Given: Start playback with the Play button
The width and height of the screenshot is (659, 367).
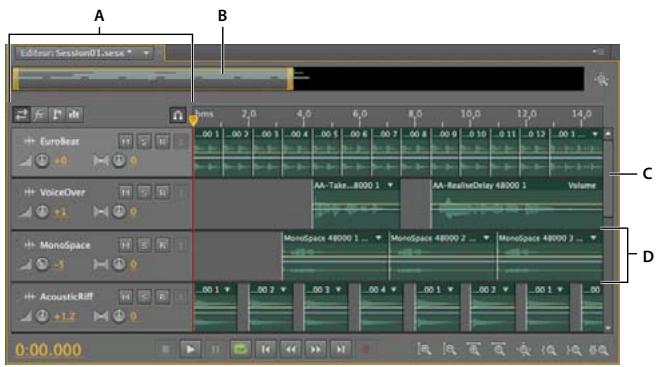Looking at the screenshot, I should [190, 349].
